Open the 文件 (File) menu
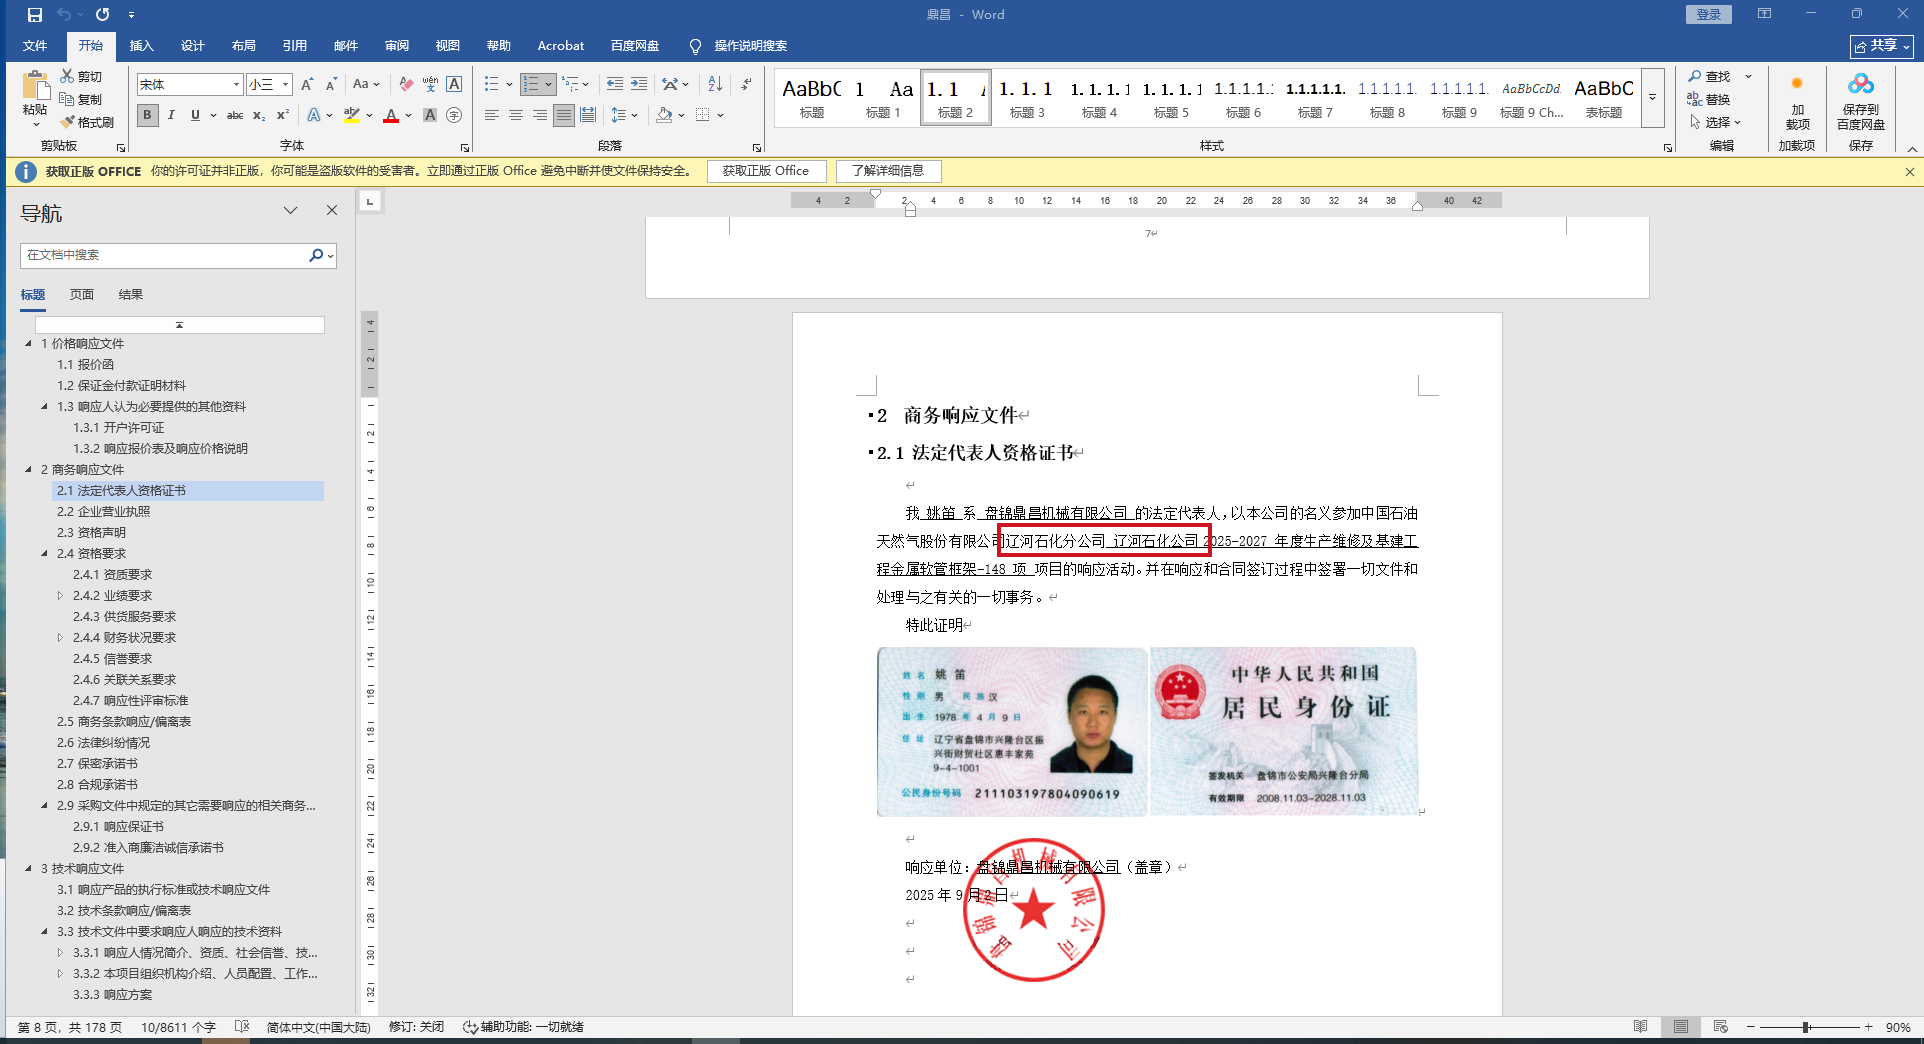This screenshot has height=1044, width=1924. 35,46
